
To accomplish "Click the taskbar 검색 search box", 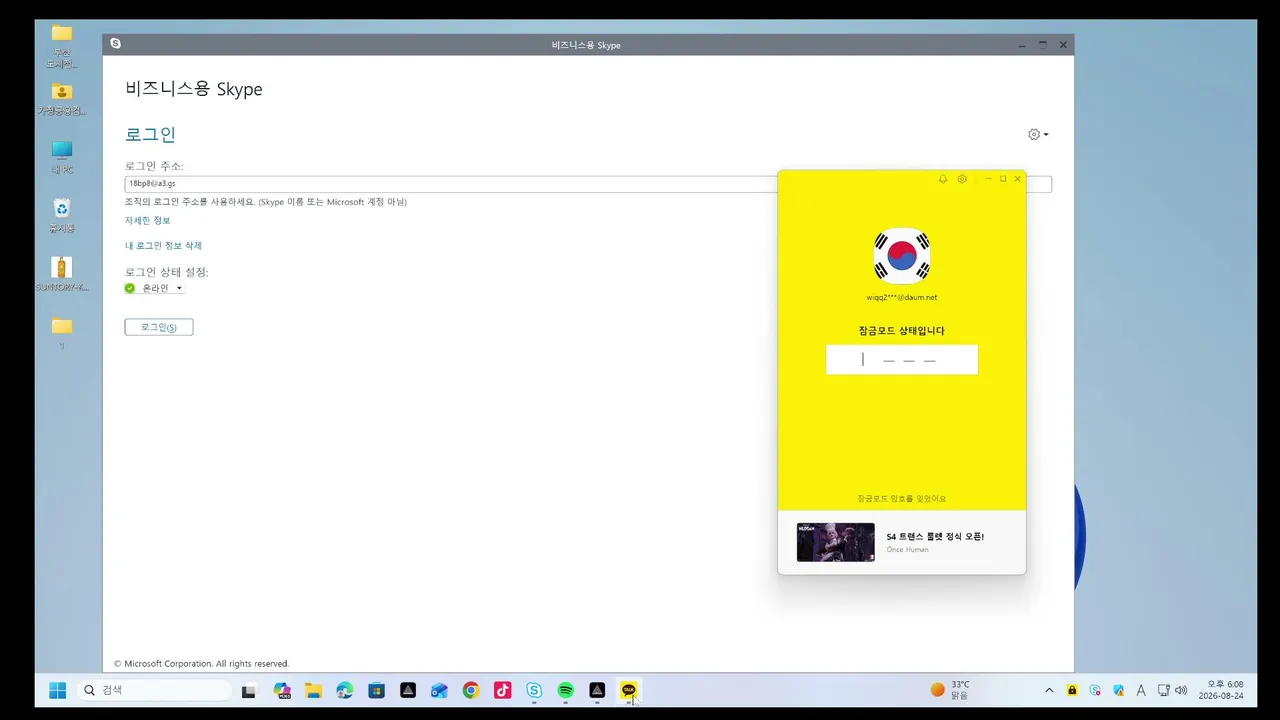I will tap(154, 690).
